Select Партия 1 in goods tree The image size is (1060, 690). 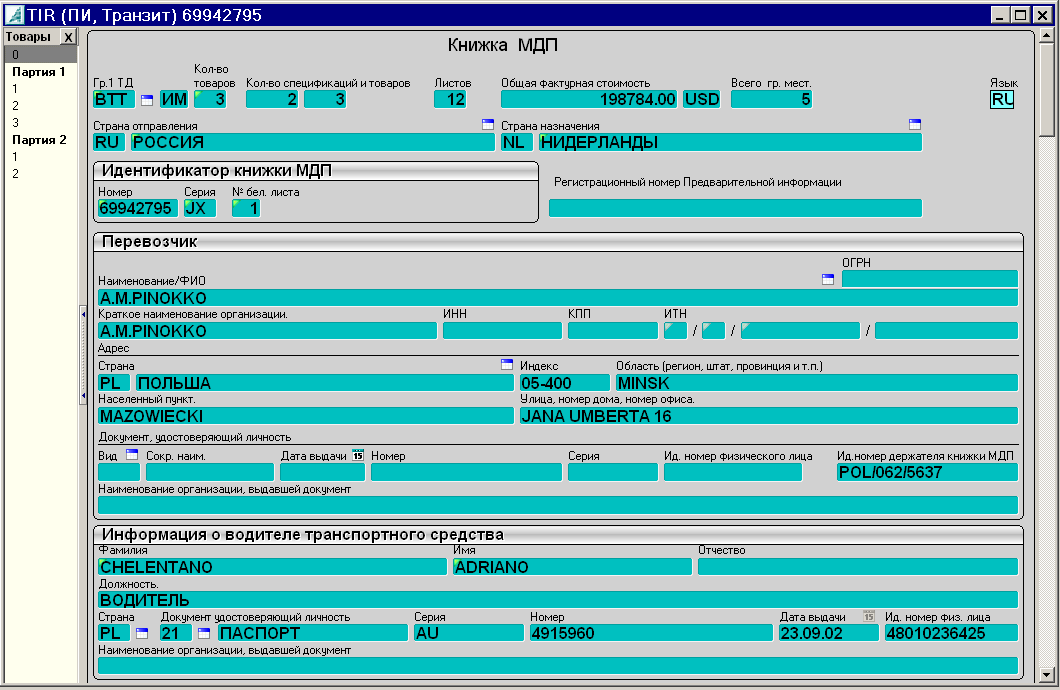pos(39,72)
